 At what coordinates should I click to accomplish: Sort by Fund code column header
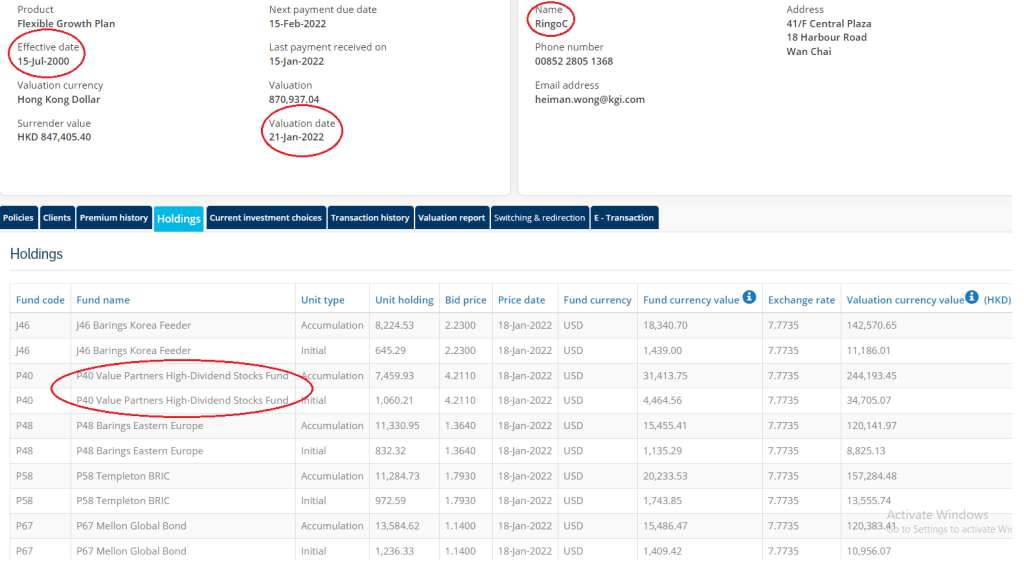[x=40, y=300]
